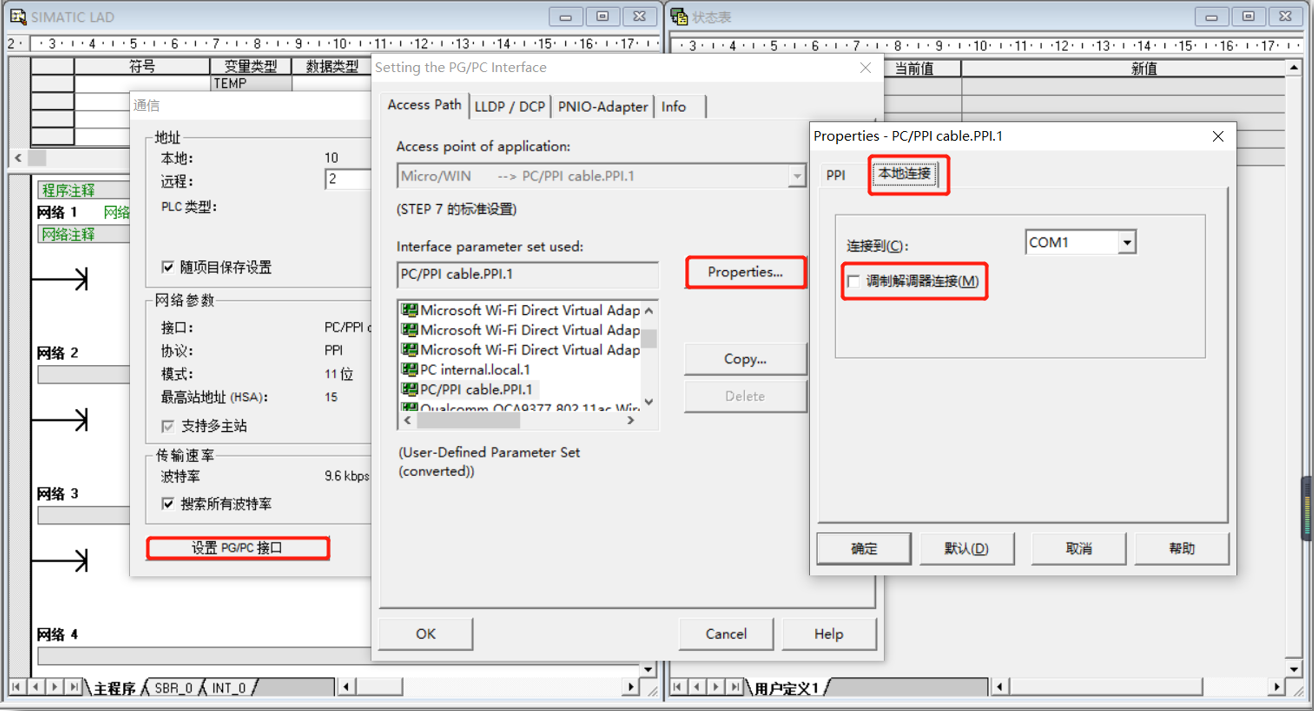This screenshot has width=1314, height=711.
Task: Click Help in PG/PC Interface dialog
Action: coord(829,634)
